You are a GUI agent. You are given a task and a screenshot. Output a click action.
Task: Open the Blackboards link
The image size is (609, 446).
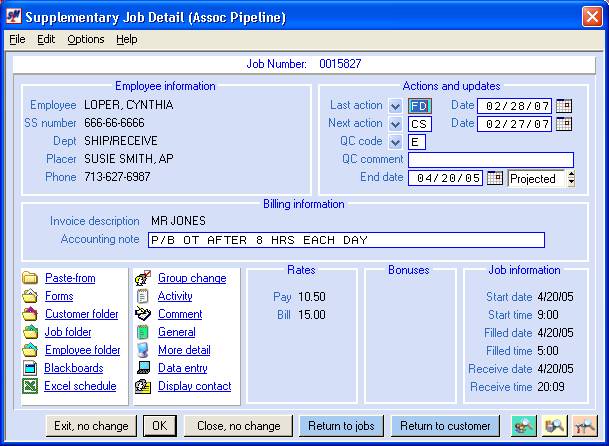coord(74,368)
